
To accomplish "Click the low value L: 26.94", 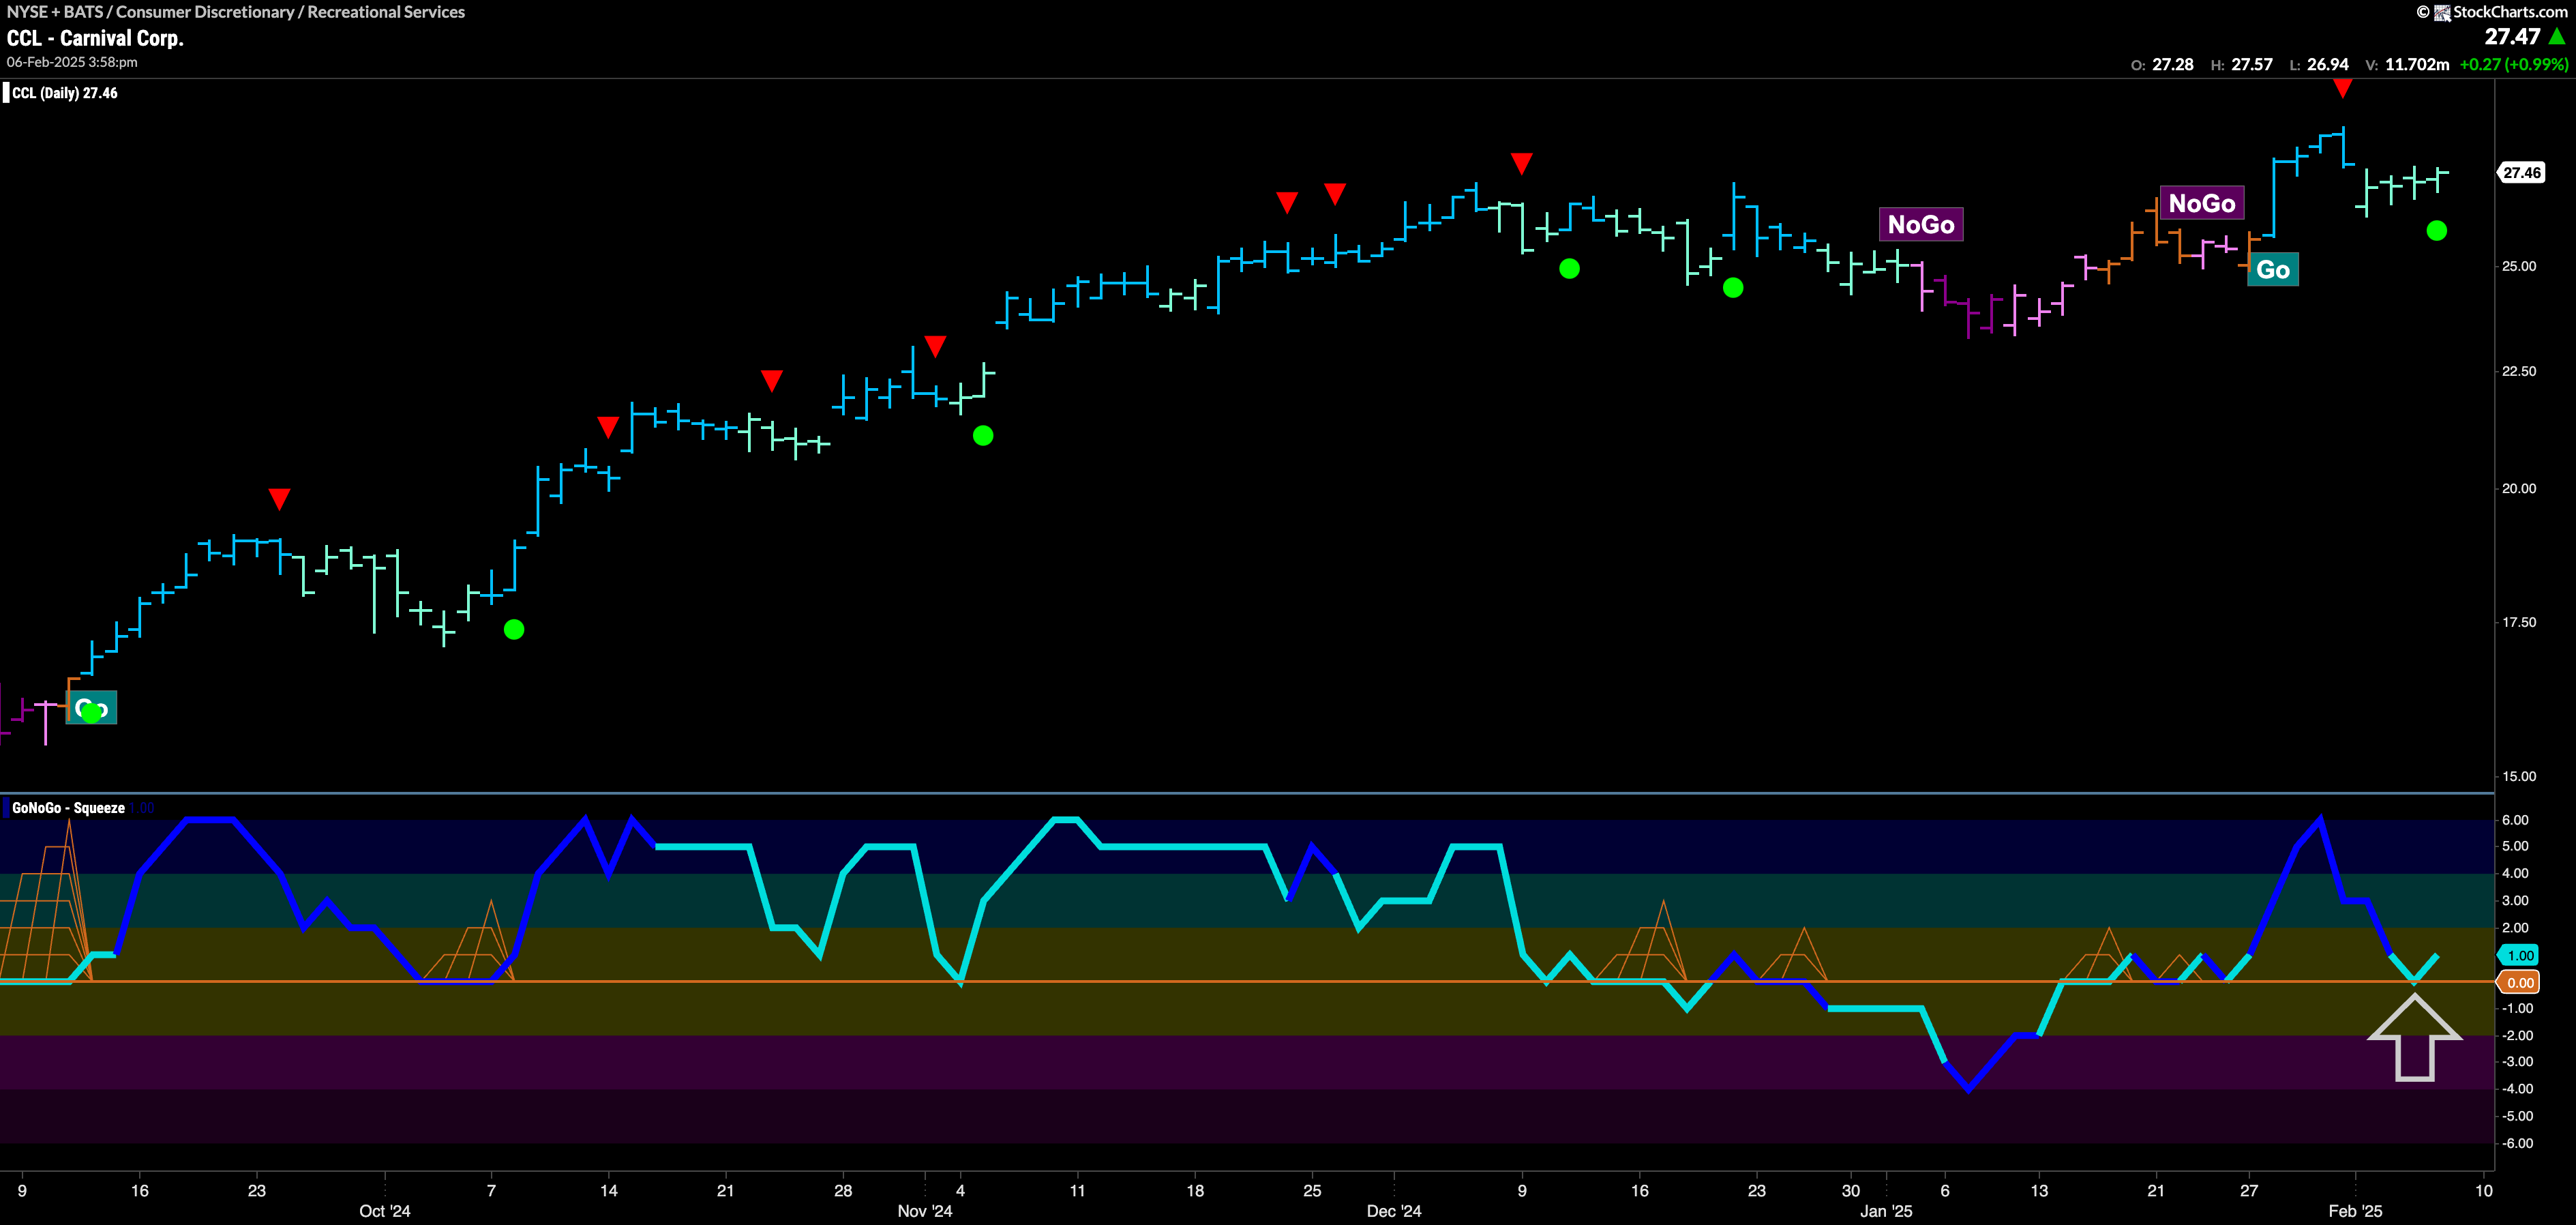I will click(2319, 64).
